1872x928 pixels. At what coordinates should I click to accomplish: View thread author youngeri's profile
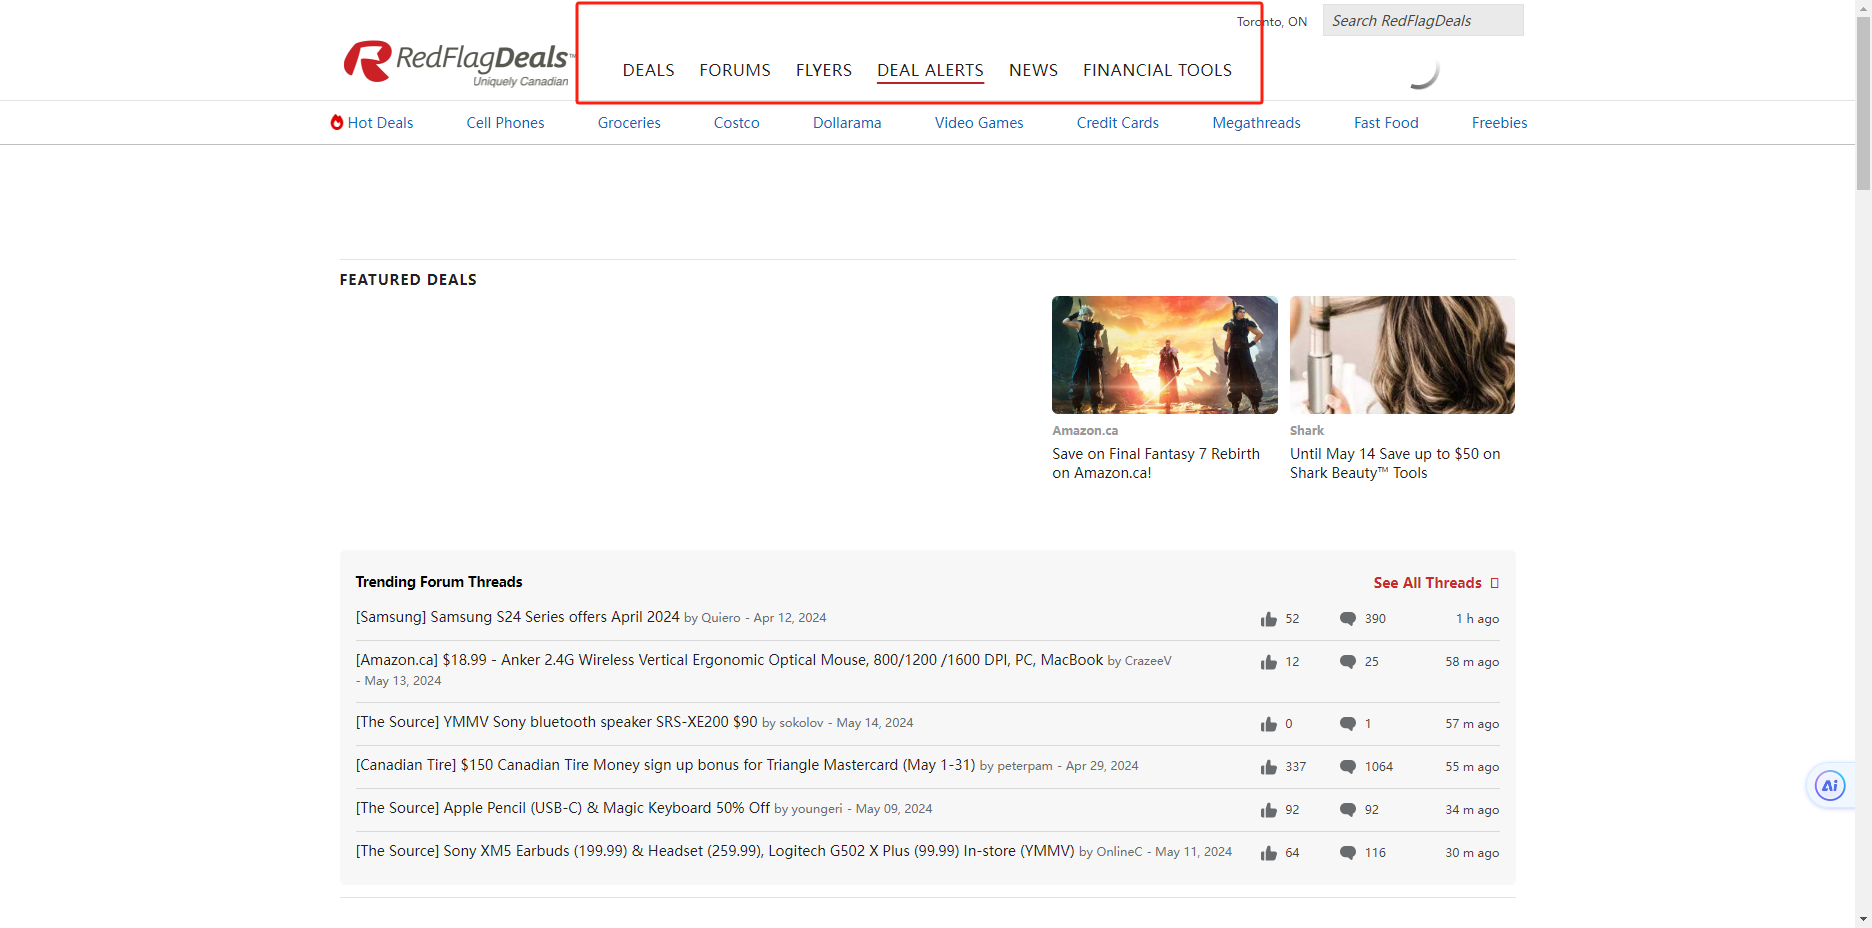[817, 809]
